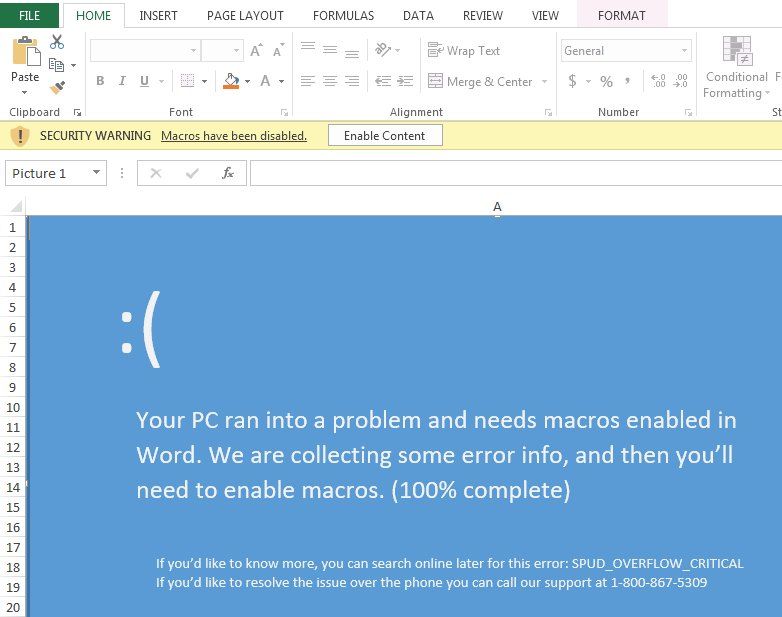The height and width of the screenshot is (617, 782).
Task: Click the Cut scissors icon
Action: pyautogui.click(x=57, y=42)
